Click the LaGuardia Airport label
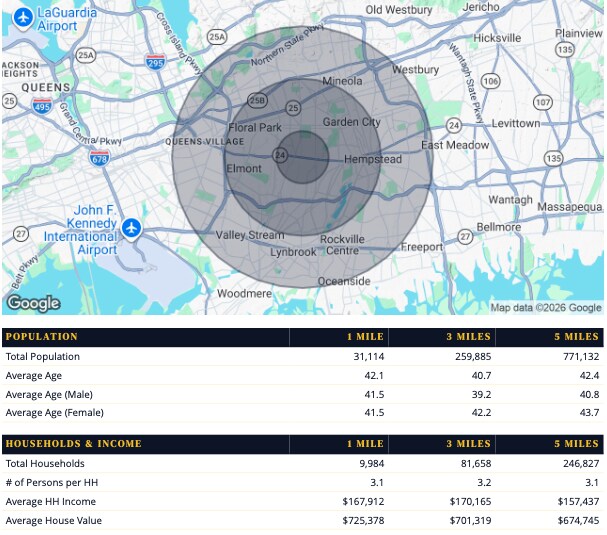This screenshot has height=535, width=607. coord(67,19)
